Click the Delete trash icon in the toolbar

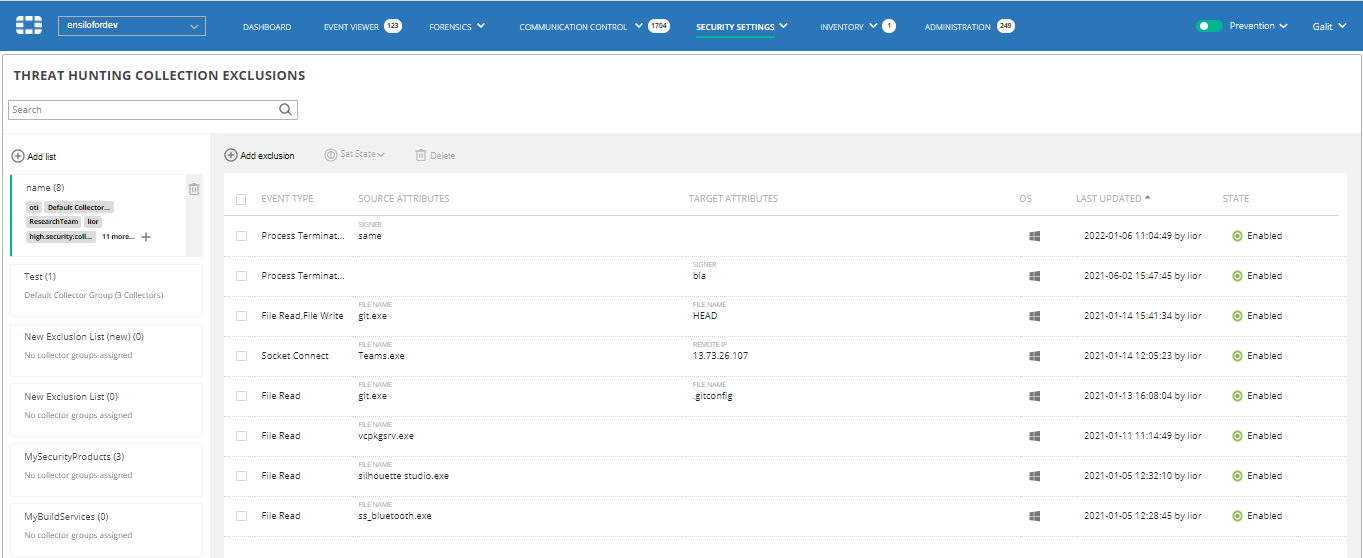pos(421,155)
